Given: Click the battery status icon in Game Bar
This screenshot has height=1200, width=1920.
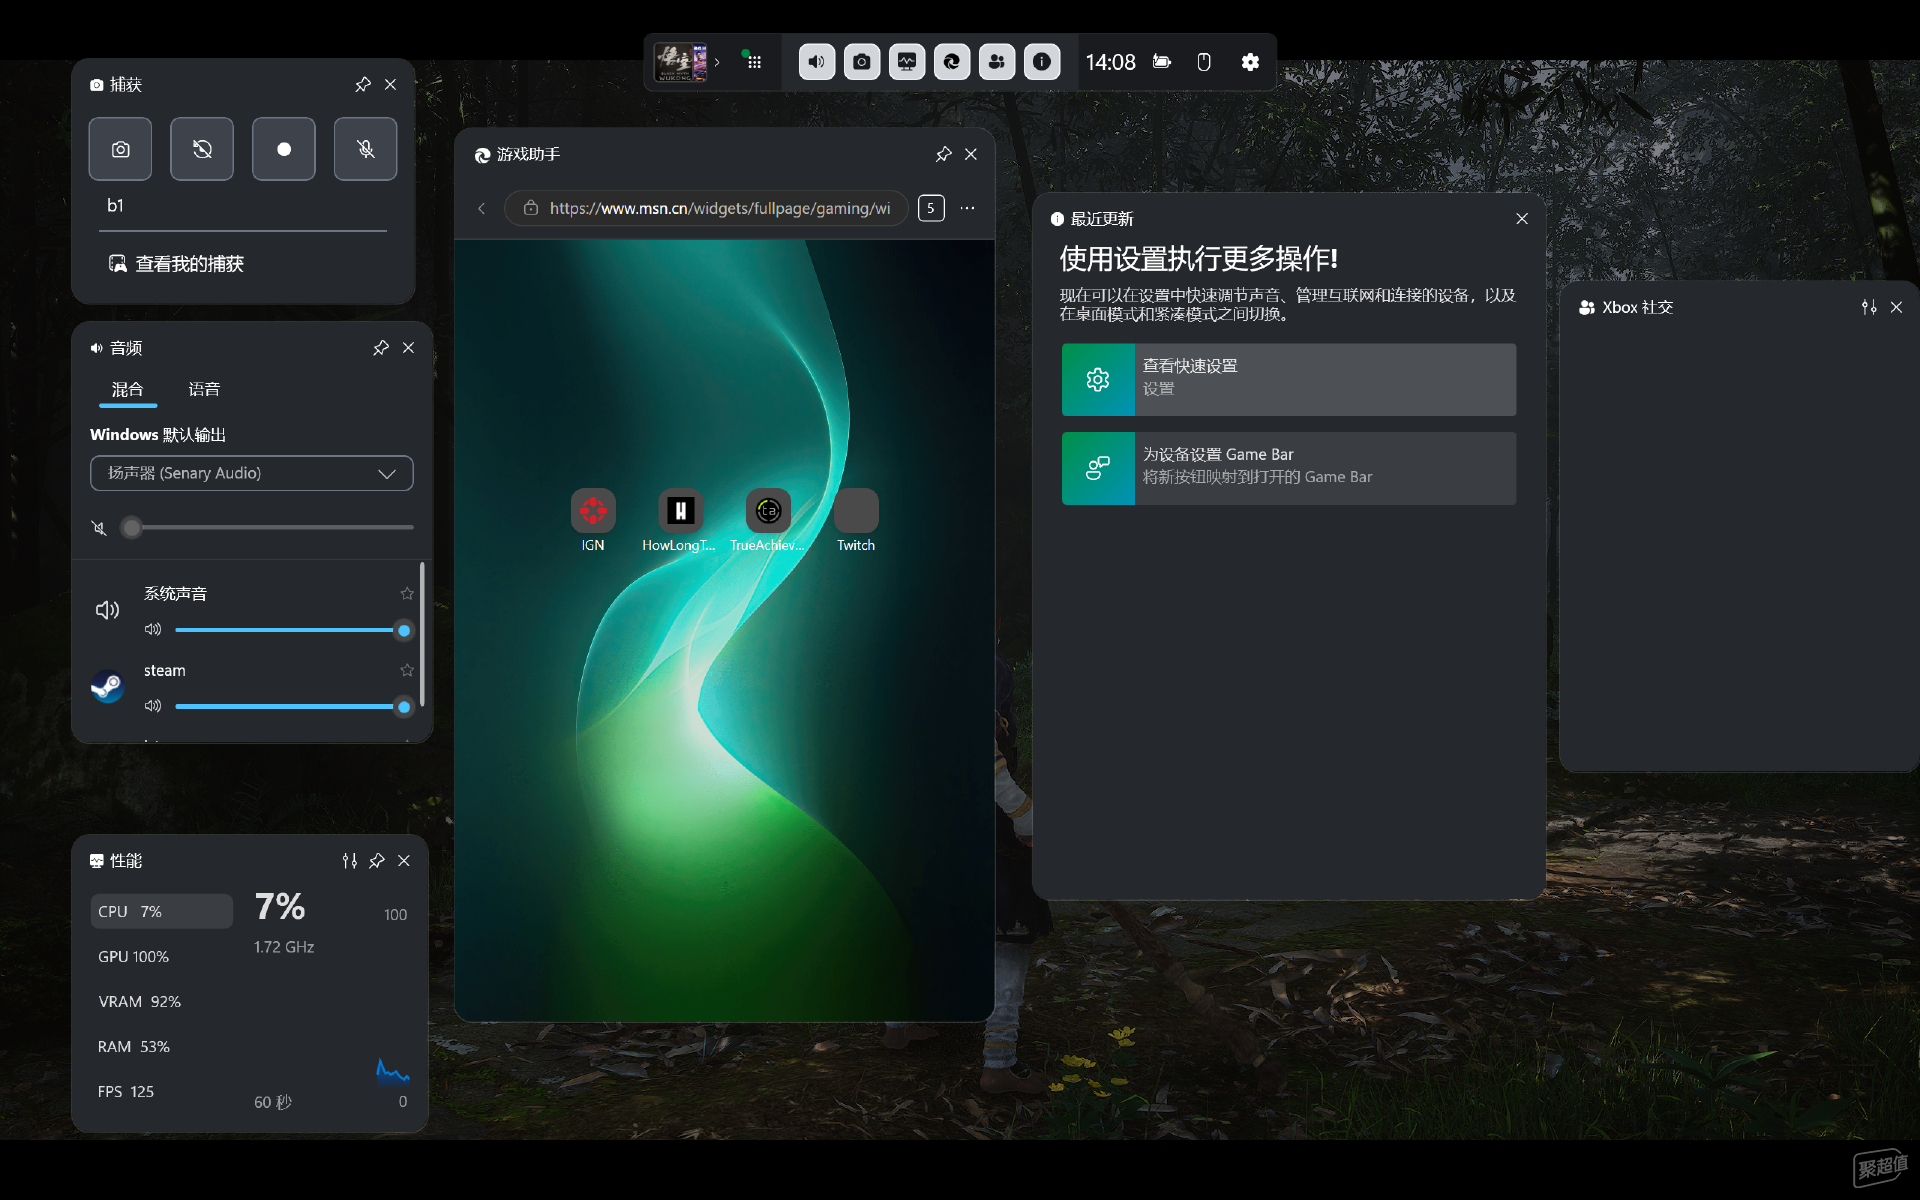Looking at the screenshot, I should pos(1161,62).
